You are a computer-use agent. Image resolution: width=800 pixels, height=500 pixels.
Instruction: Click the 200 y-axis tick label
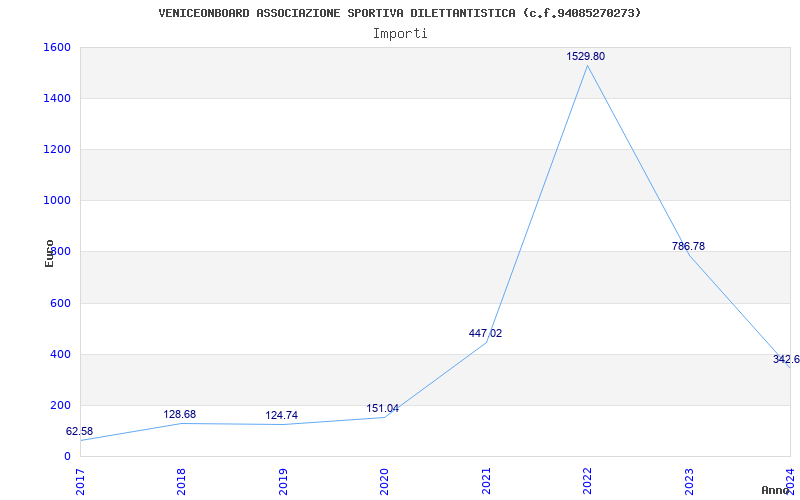coord(60,406)
